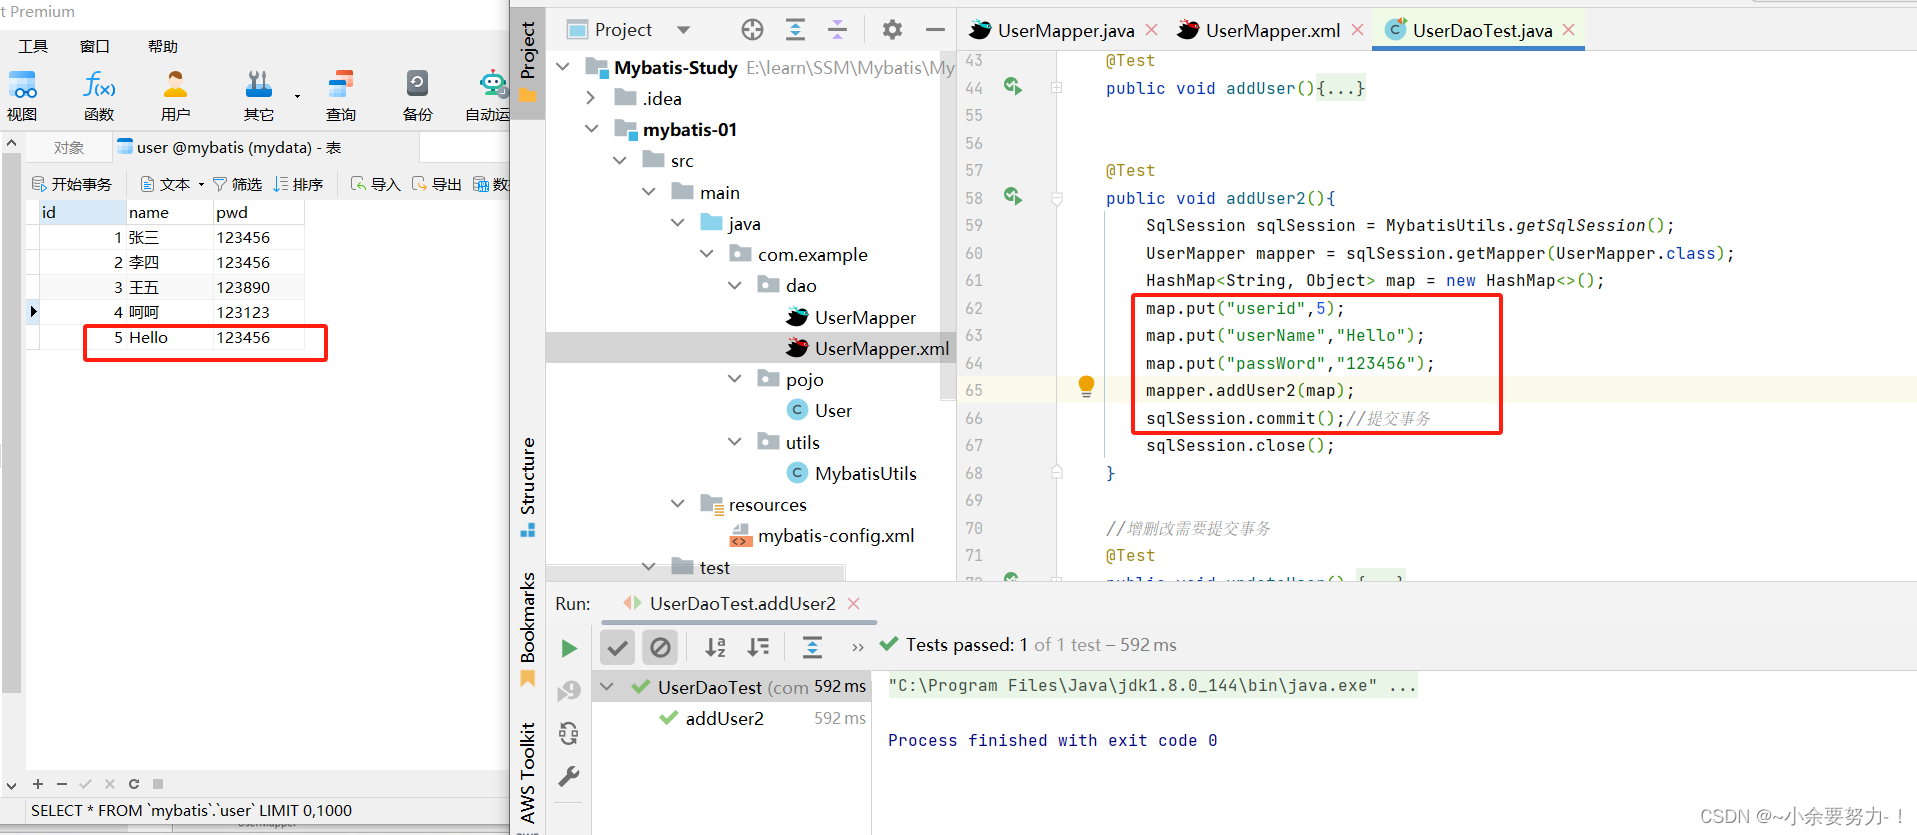Click Sort by Duration icon in Run panel
Screen dimensions: 1917x835
(x=759, y=647)
